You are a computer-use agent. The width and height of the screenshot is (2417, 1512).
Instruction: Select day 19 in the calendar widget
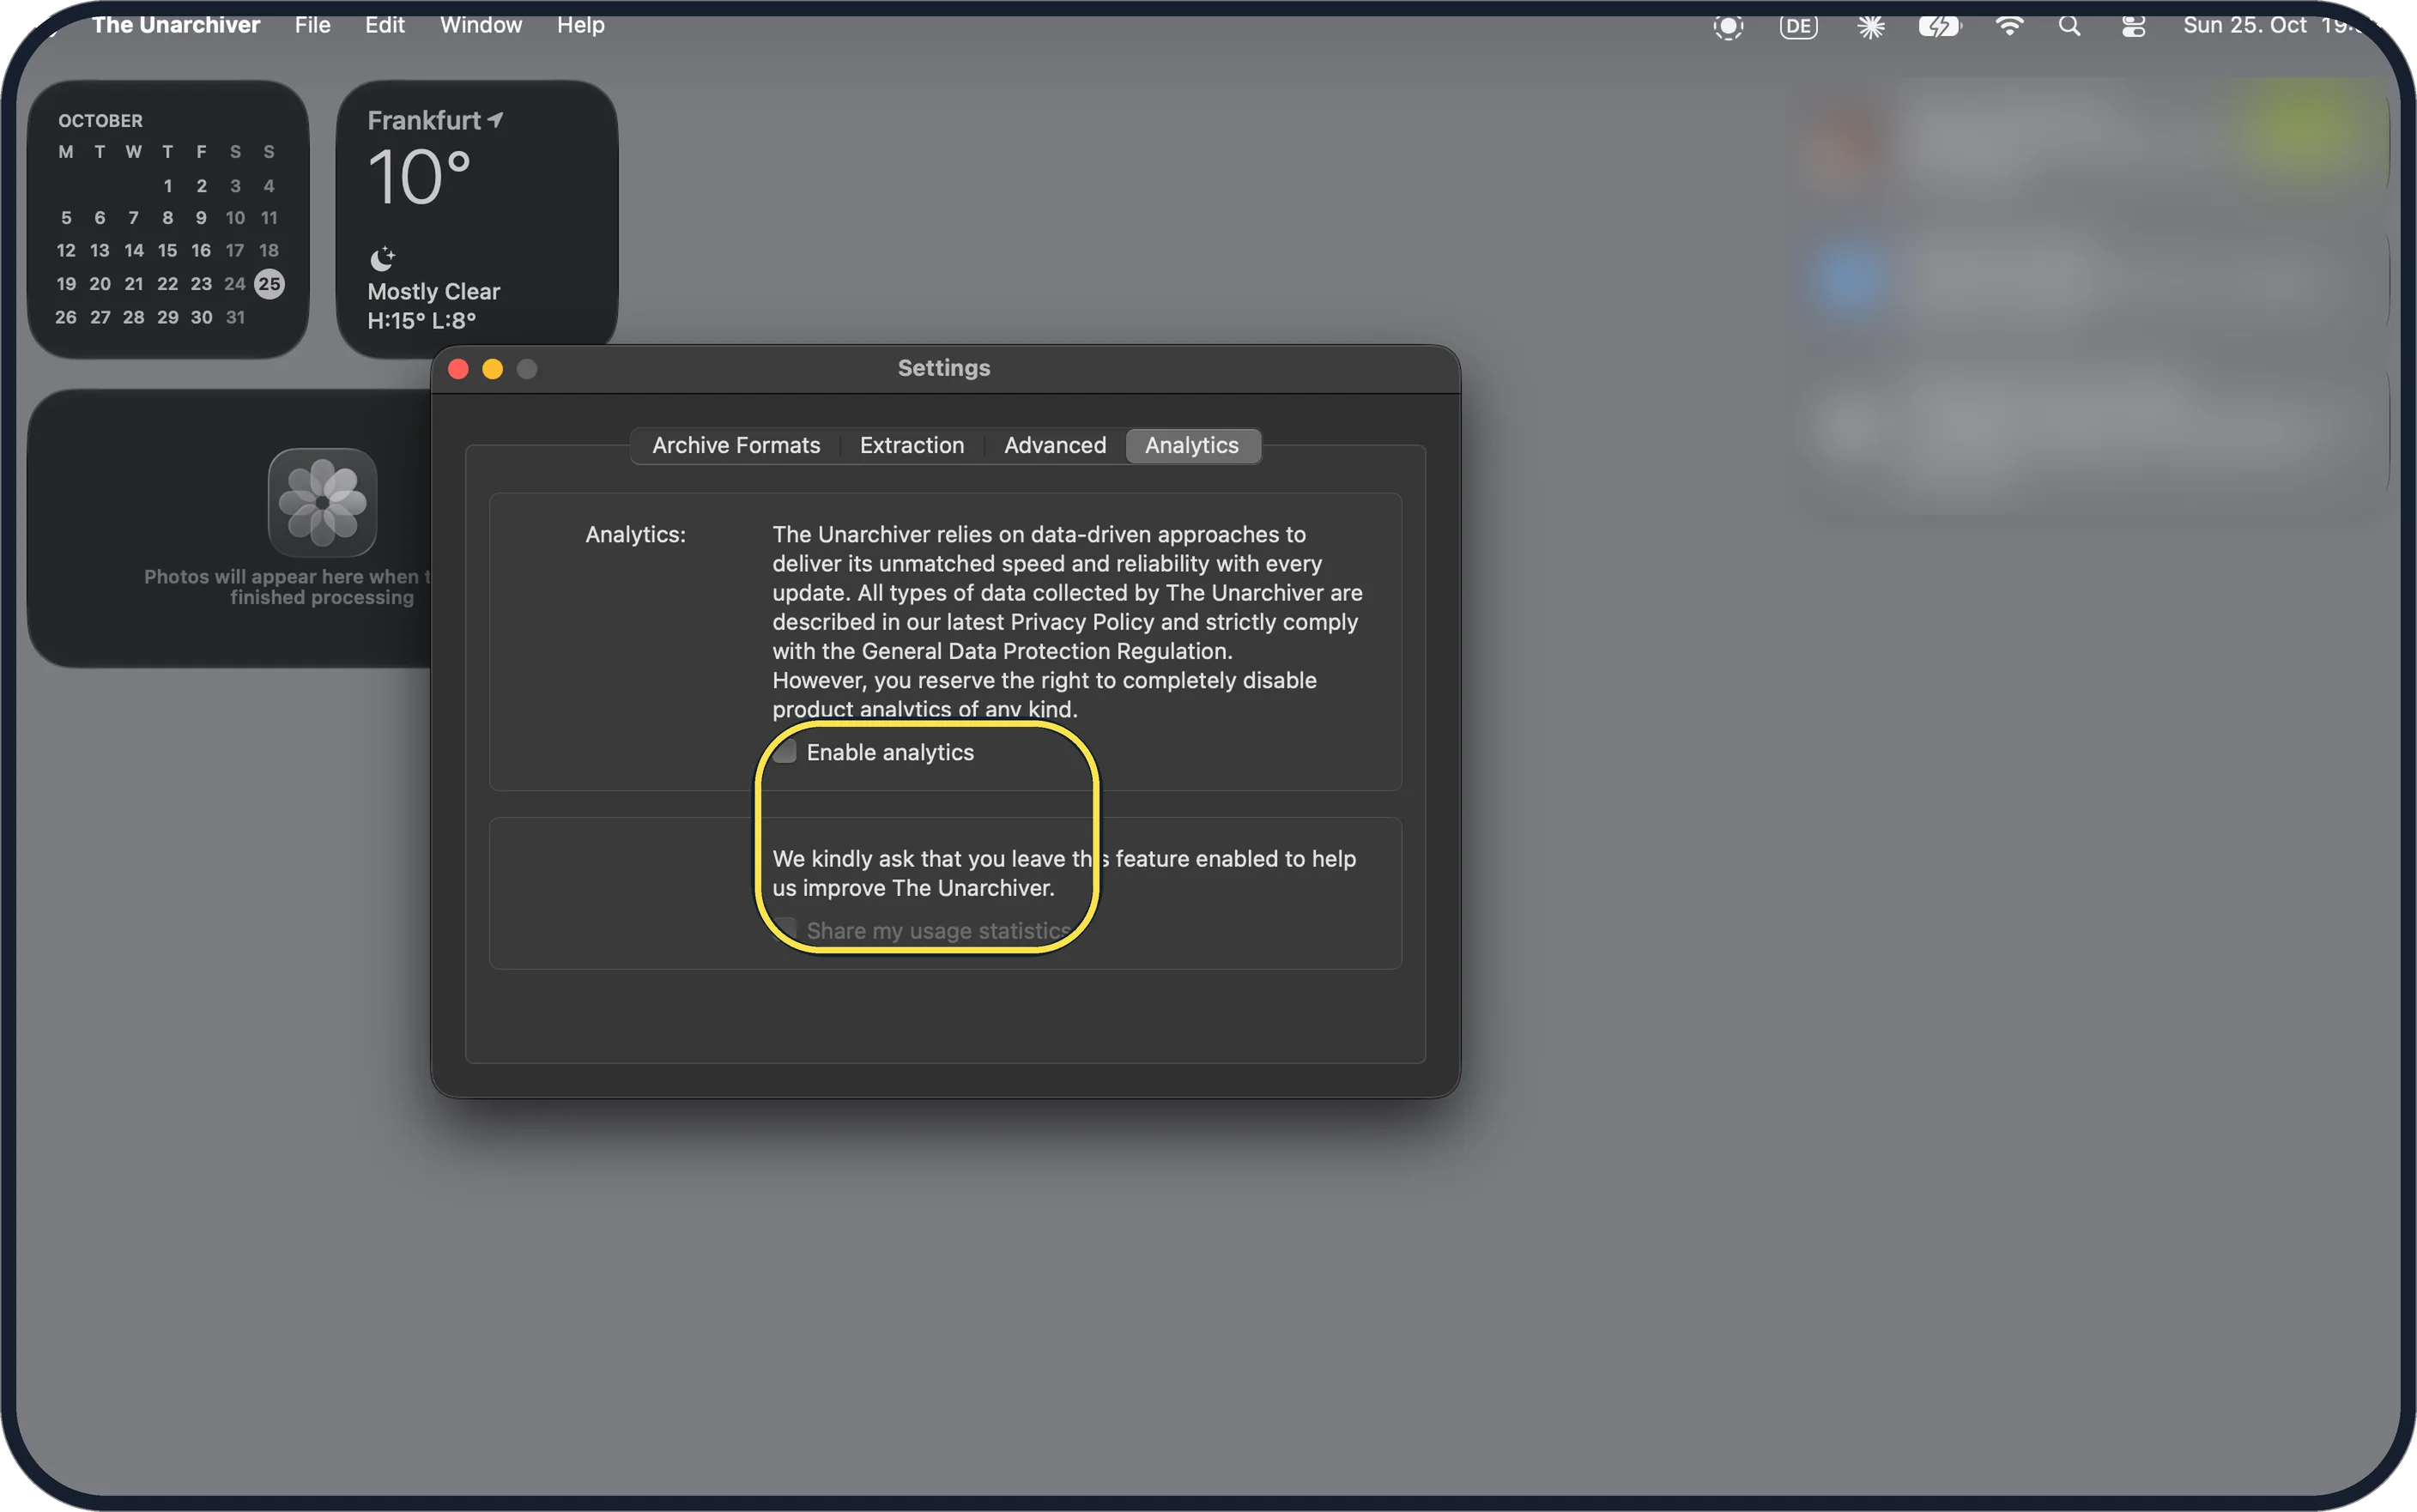[x=66, y=284]
